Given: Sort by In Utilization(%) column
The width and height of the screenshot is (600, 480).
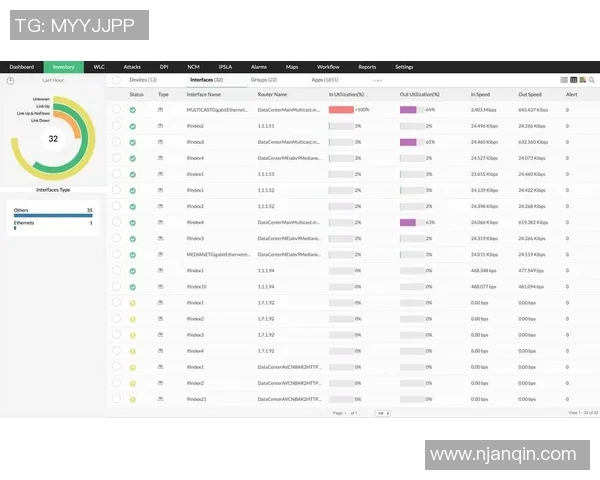Looking at the screenshot, I should coord(346,94).
